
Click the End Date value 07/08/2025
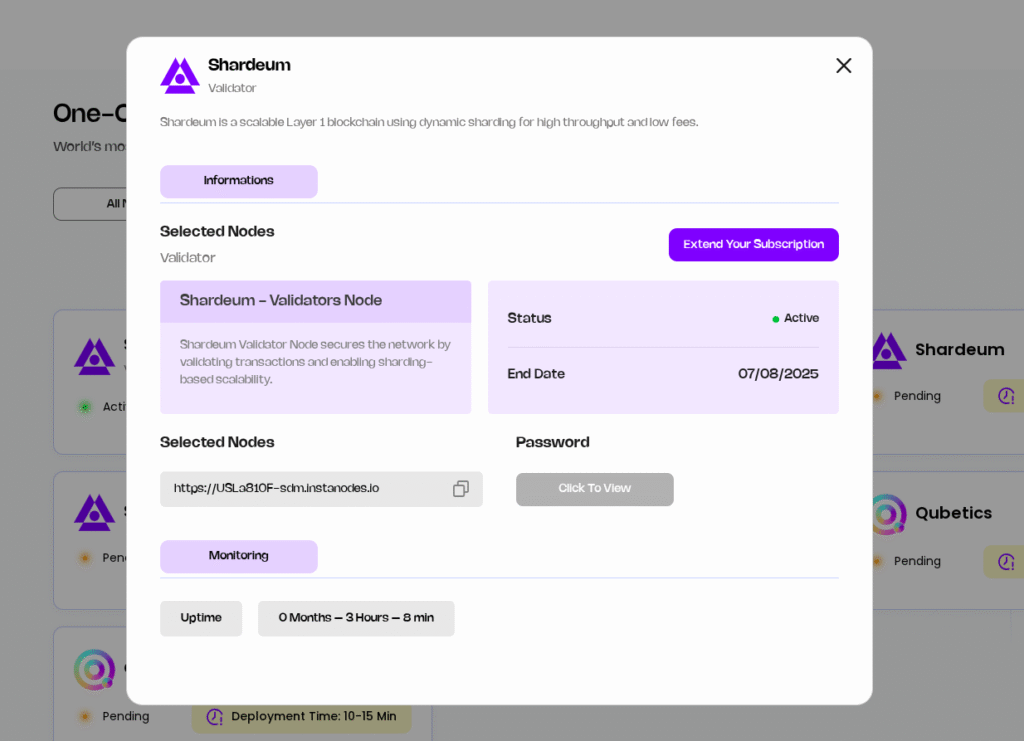coord(778,373)
